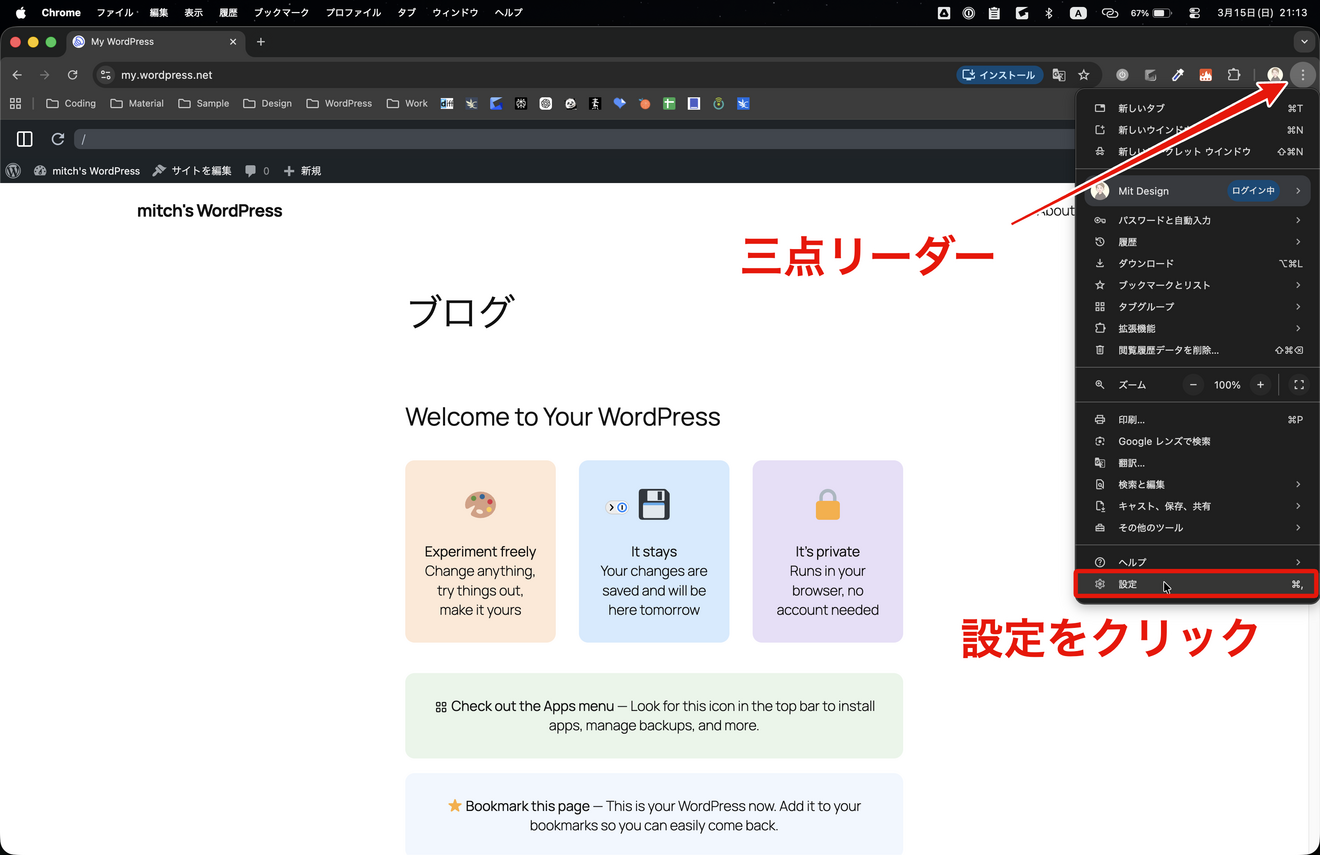
Task: Select Google レンズで検索 menu item
Action: pos(1197,441)
